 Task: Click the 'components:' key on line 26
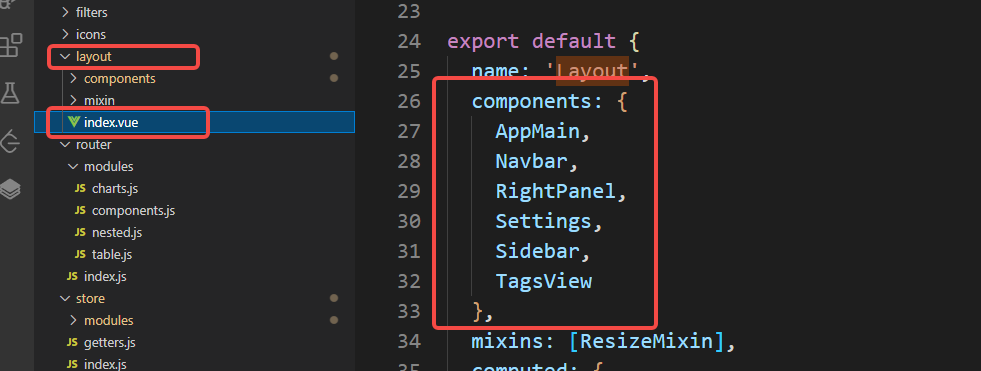pos(537,102)
